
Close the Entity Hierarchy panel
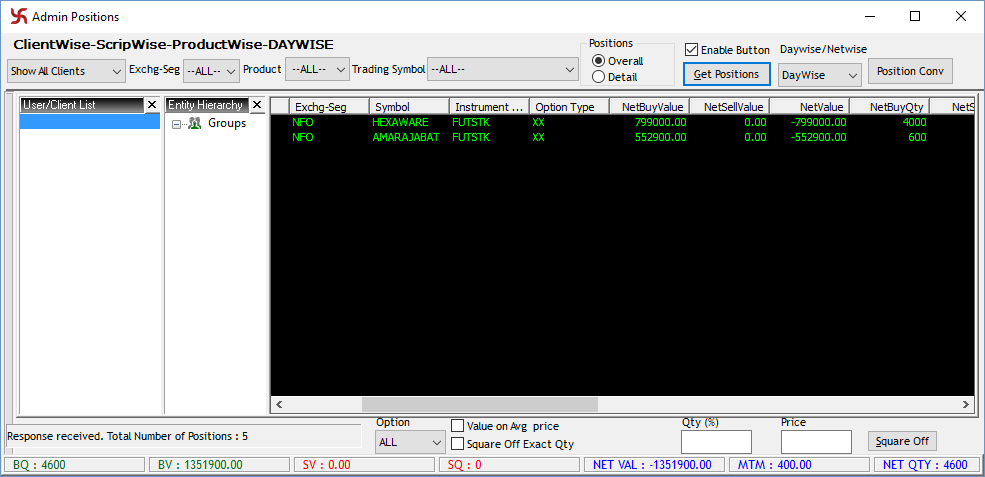pyautogui.click(x=256, y=105)
